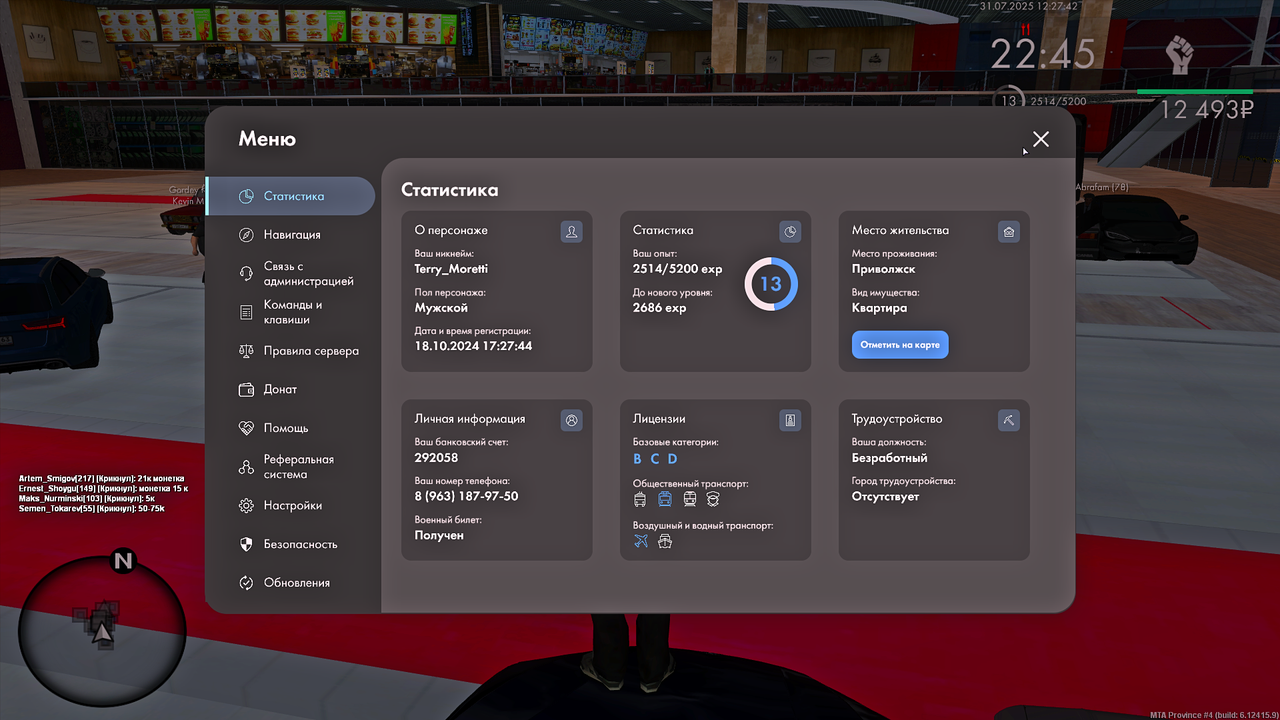Viewport: 1280px width, 720px height.
Task: Click the Навигация compass icon
Action: (x=246, y=234)
